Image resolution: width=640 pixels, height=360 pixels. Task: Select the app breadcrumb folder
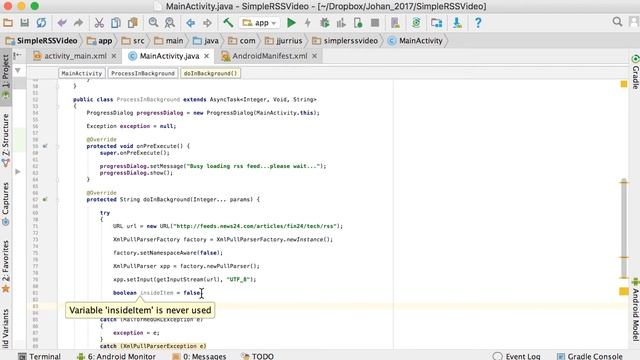point(100,41)
